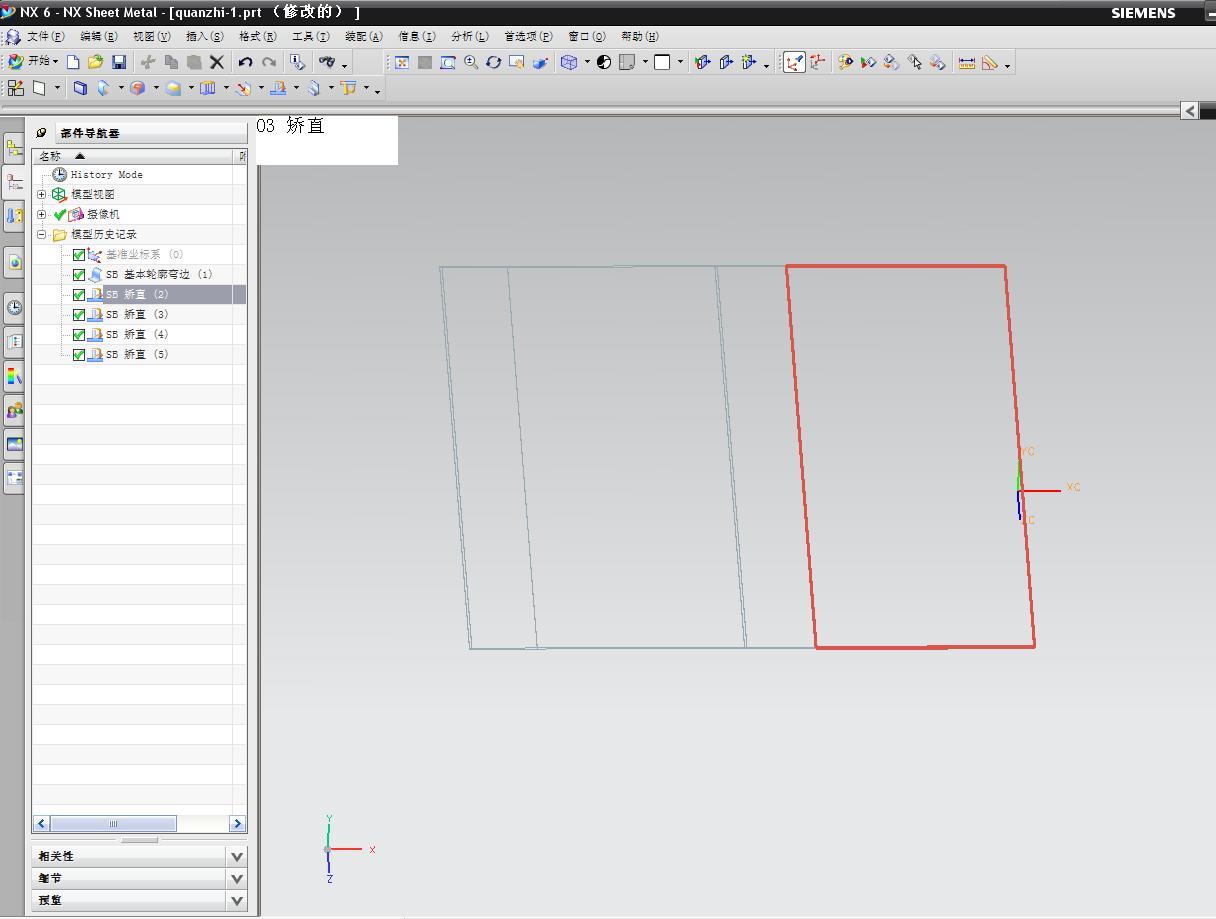This screenshot has height=919, width=1216.
Task: Click the Open file folder icon
Action: click(x=95, y=62)
